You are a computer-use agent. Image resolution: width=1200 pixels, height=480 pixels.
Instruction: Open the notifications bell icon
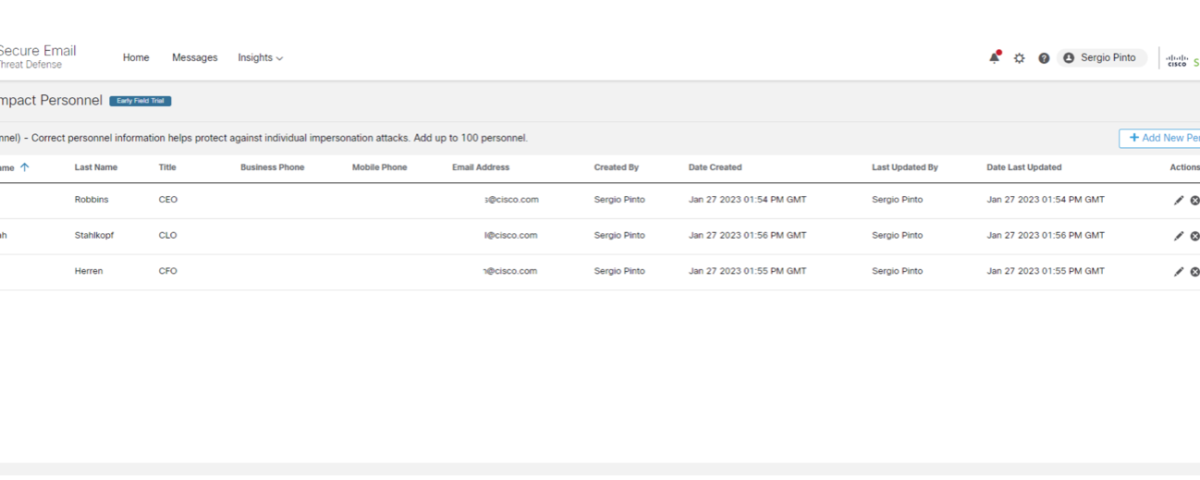pos(994,58)
